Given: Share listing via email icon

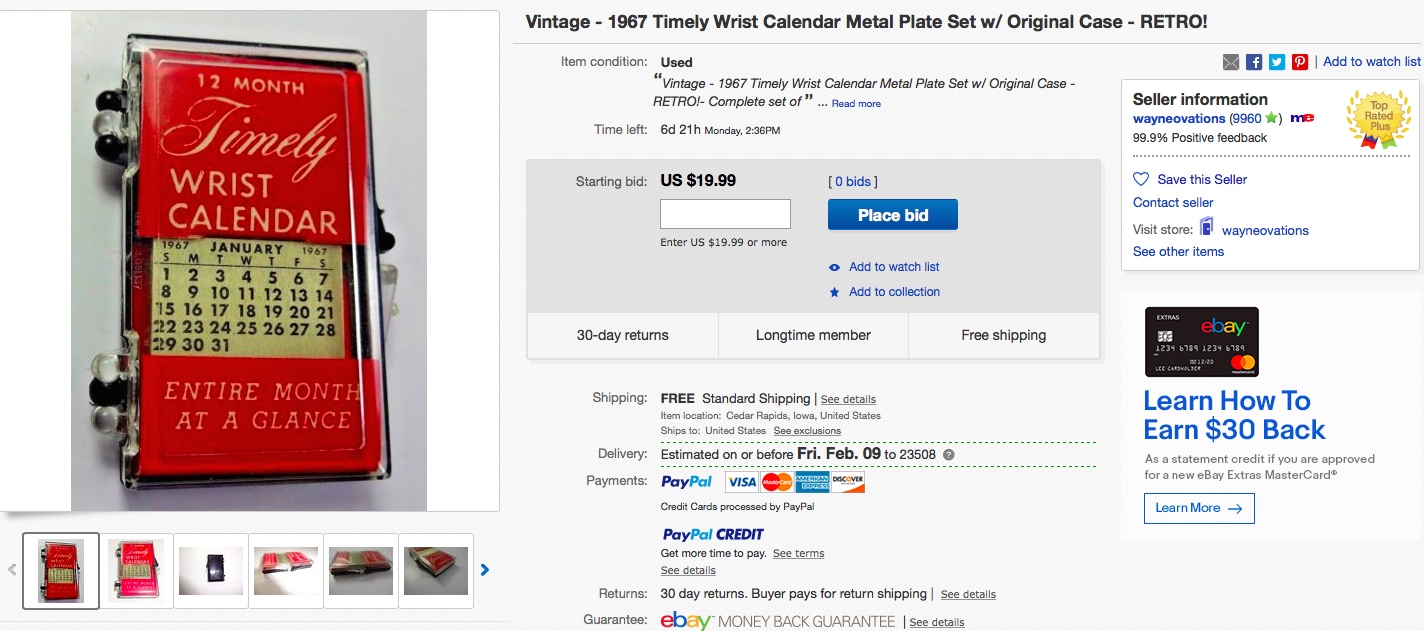Looking at the screenshot, I should (1231, 62).
